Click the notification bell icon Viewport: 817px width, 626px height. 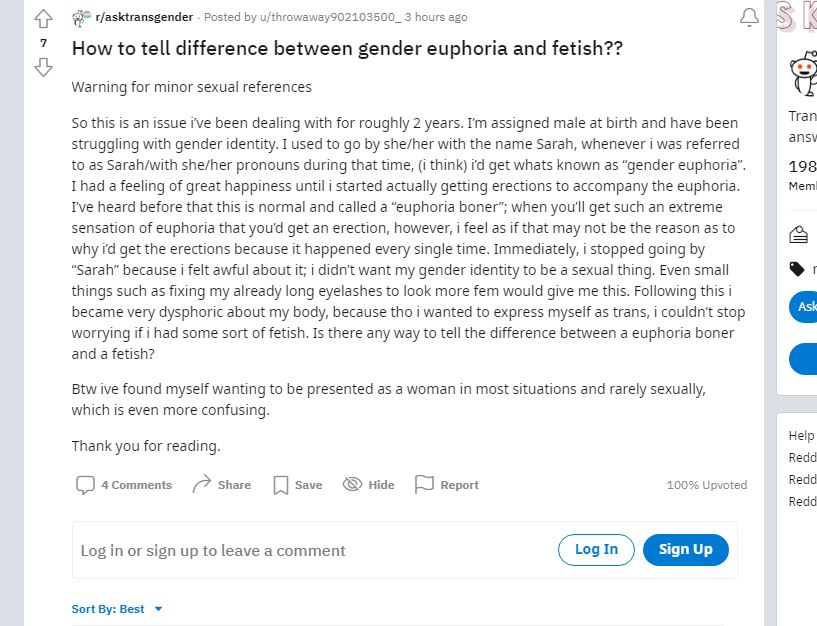coord(749,17)
